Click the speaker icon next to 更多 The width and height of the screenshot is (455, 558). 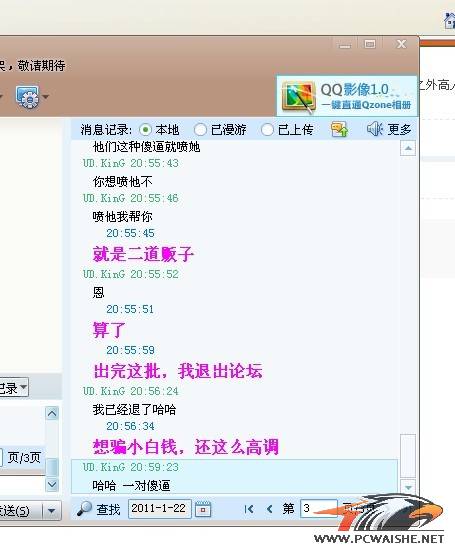(x=374, y=129)
